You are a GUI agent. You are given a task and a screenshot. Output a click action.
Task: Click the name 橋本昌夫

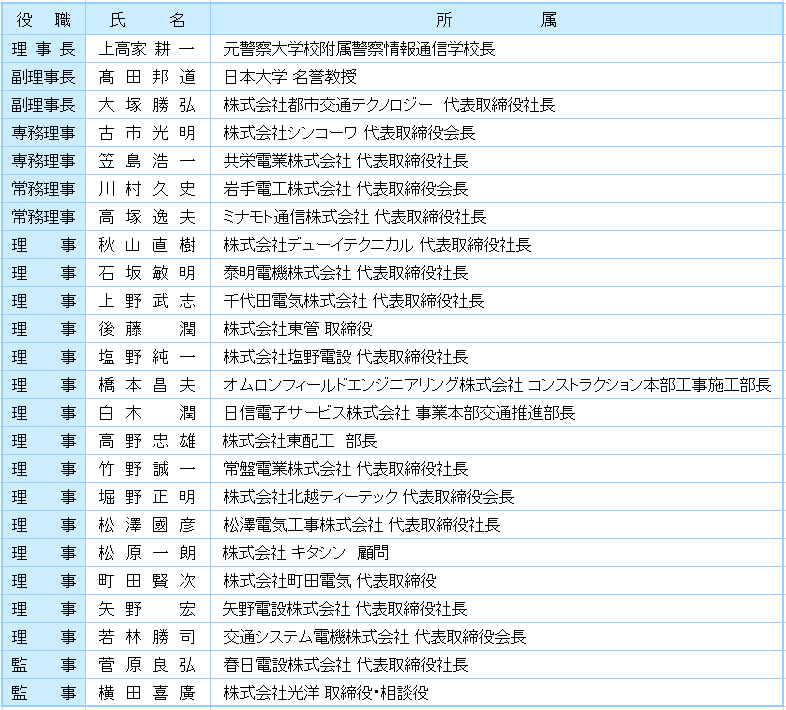[x=148, y=386]
